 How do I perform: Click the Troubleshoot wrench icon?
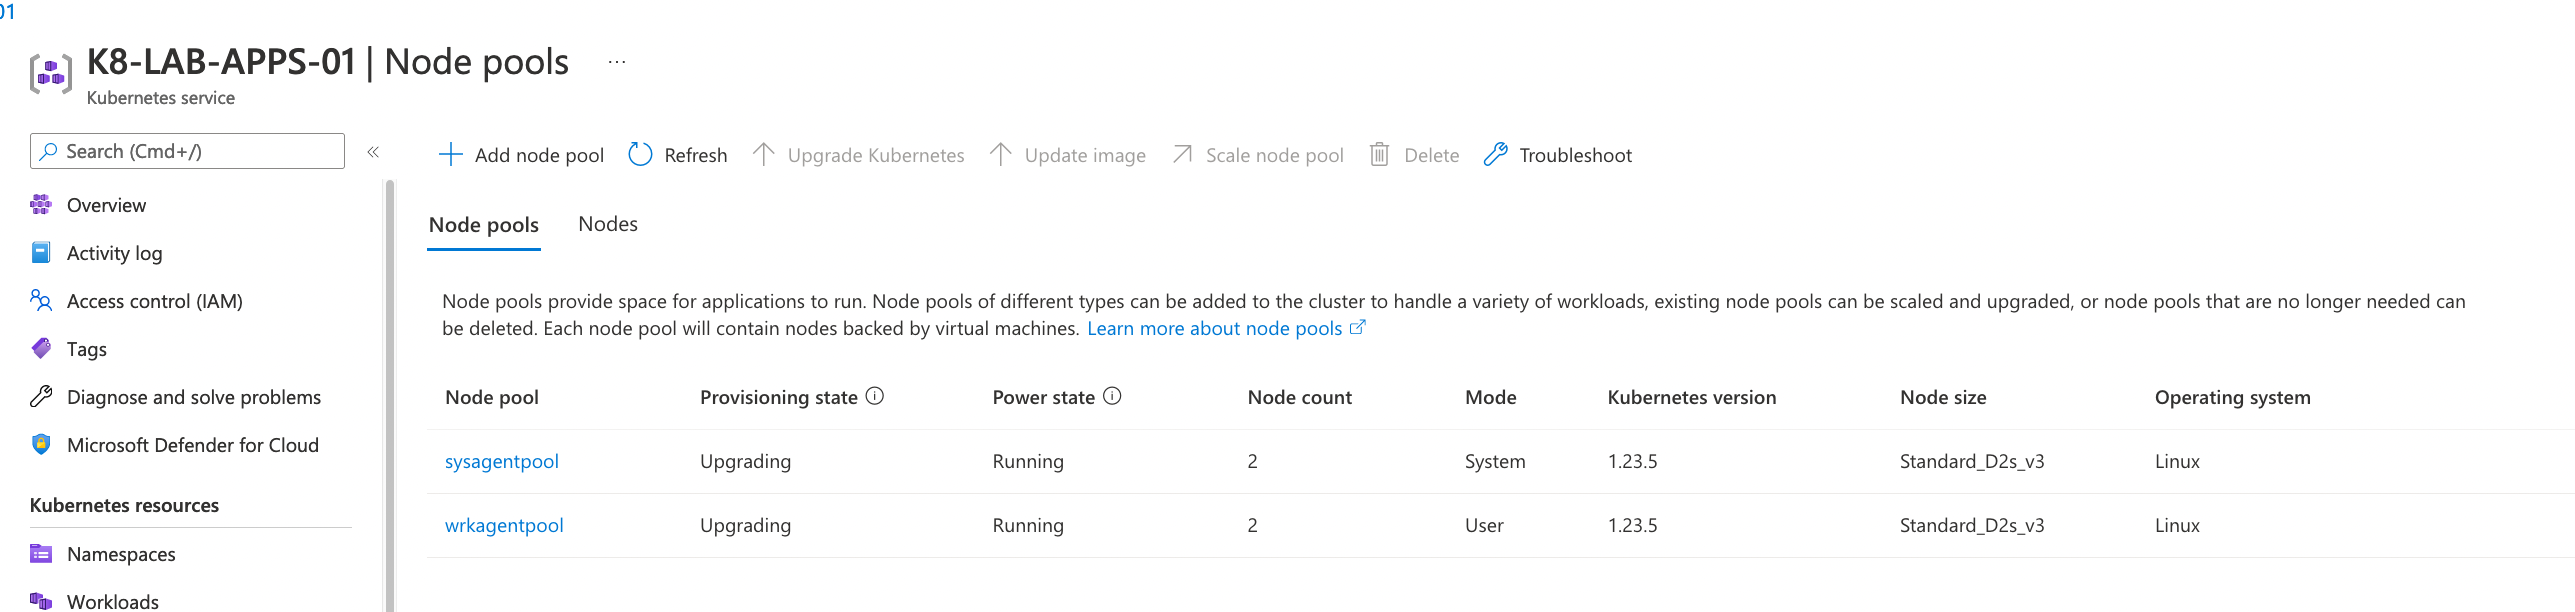point(1495,155)
